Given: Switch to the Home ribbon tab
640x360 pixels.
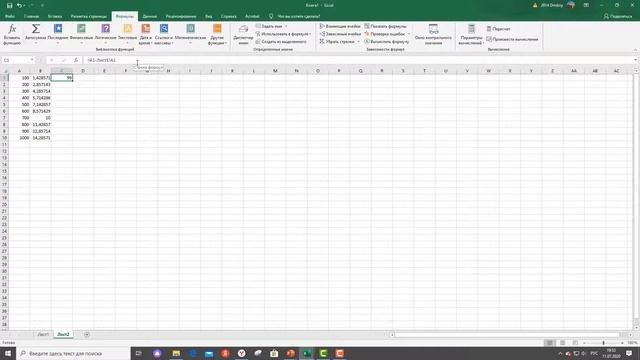Looking at the screenshot, I should (31, 16).
